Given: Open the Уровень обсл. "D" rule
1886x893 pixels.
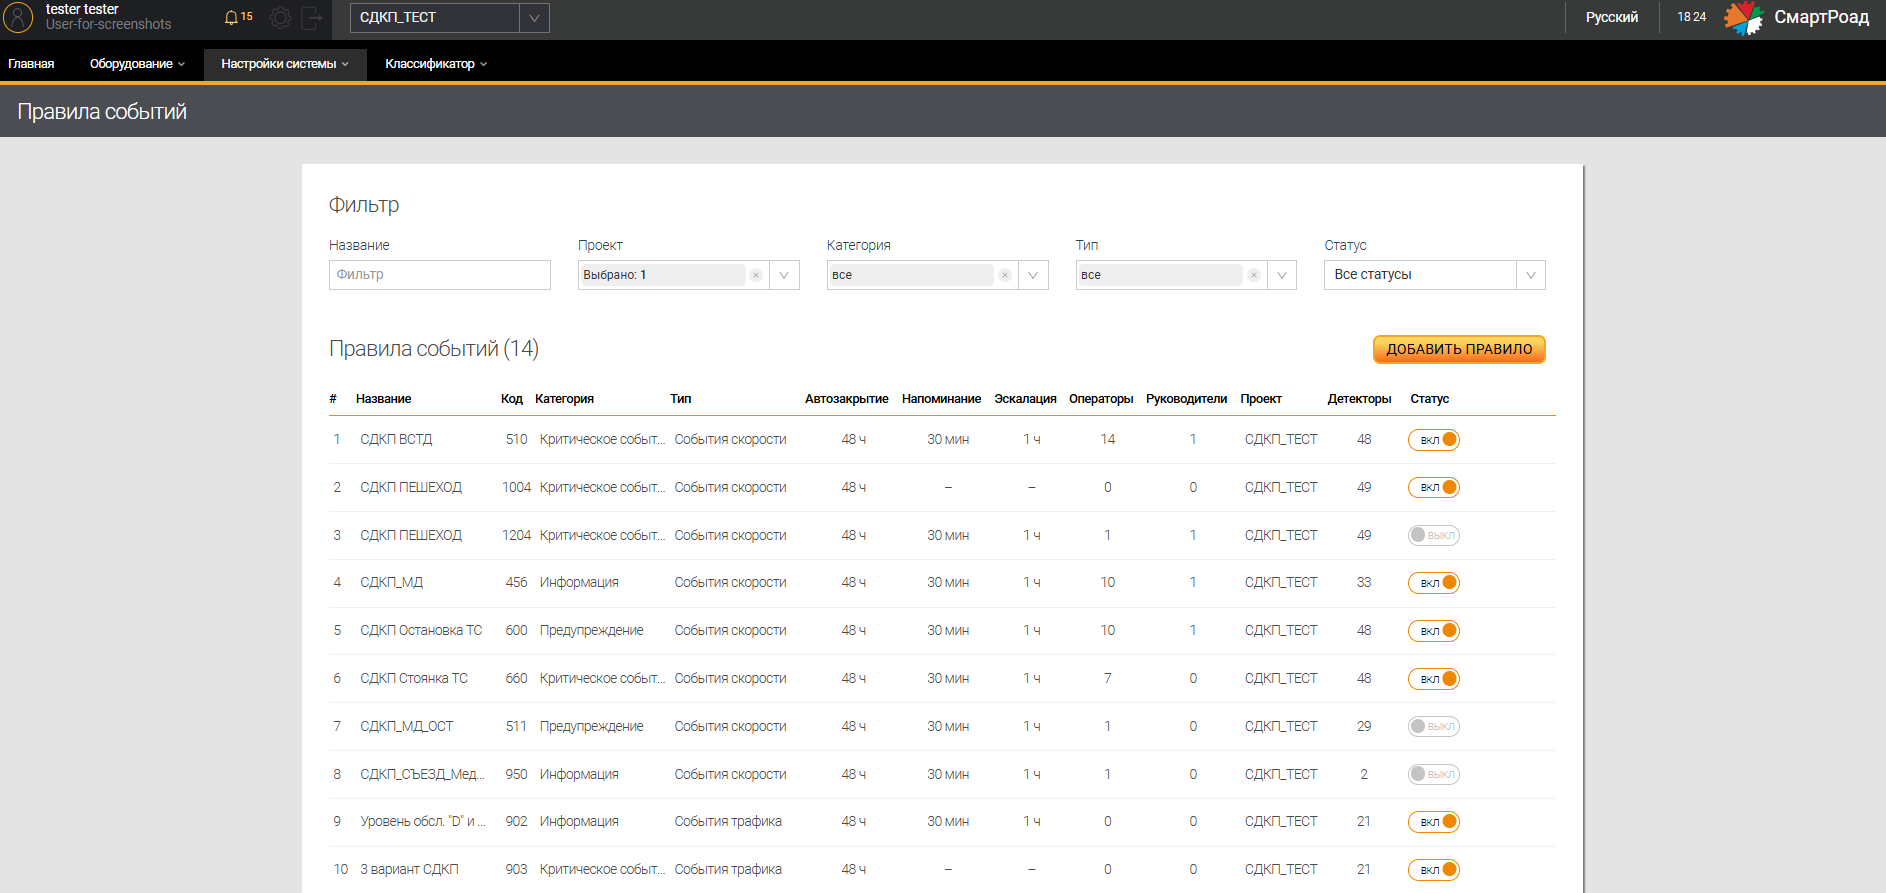Looking at the screenshot, I should tap(423, 822).
